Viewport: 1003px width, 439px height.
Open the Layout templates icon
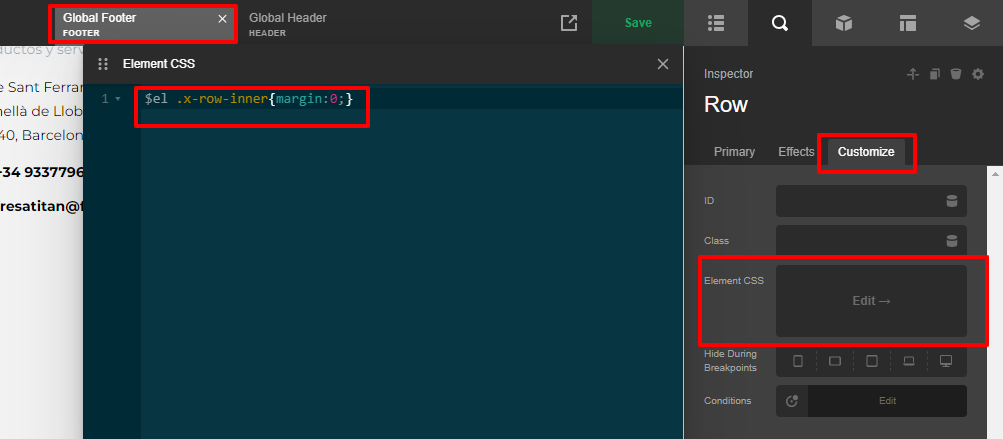(x=907, y=23)
